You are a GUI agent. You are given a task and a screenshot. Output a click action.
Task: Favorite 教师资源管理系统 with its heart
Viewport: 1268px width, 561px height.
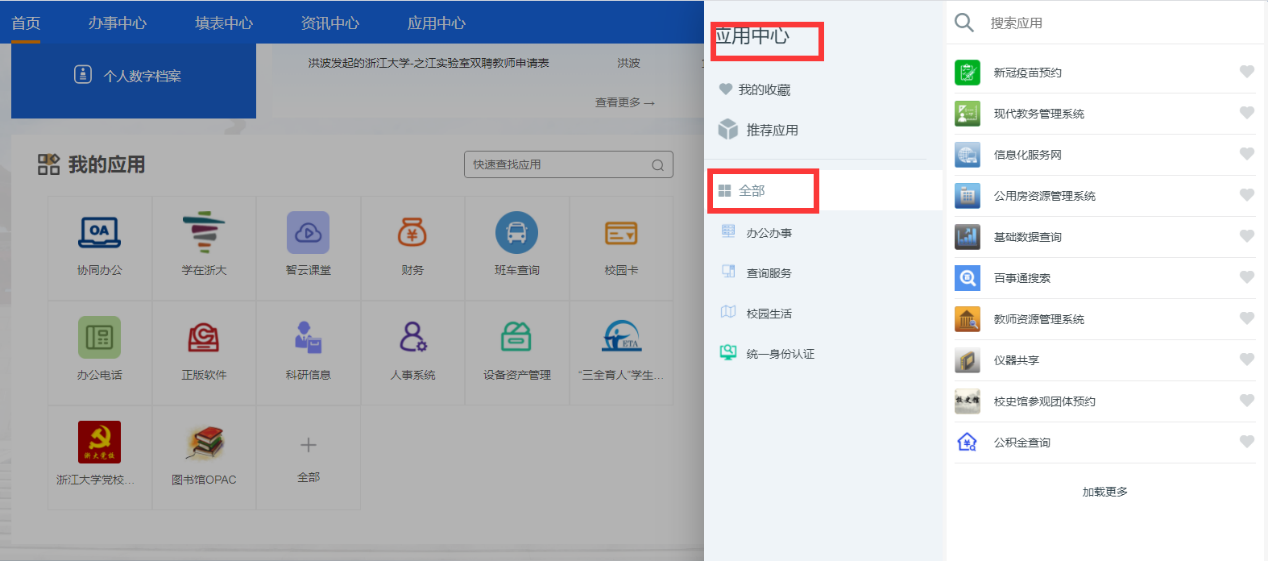coord(1246,317)
